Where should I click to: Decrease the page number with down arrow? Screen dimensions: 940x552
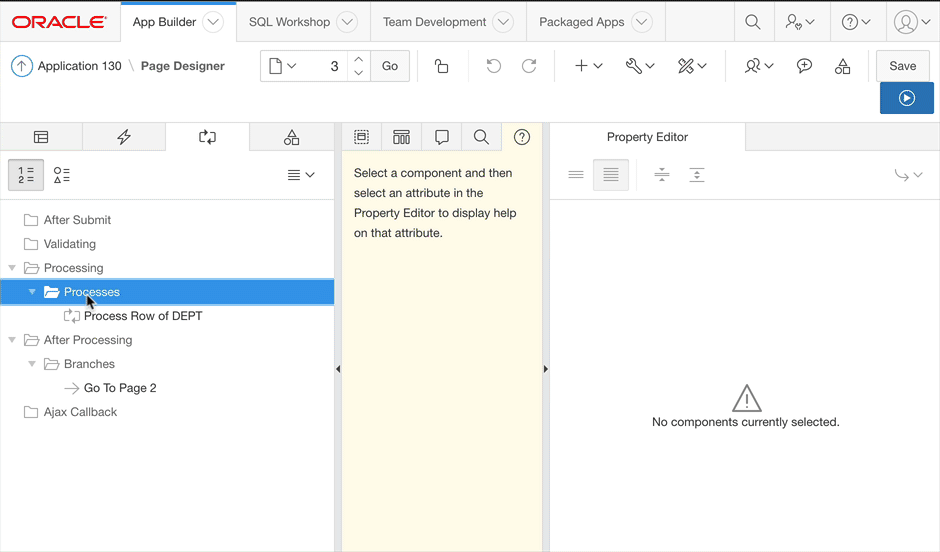tap(358, 73)
